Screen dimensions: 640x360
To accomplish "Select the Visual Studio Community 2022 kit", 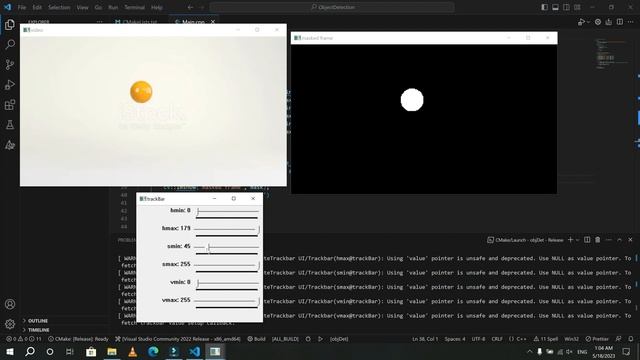I will (178, 339).
